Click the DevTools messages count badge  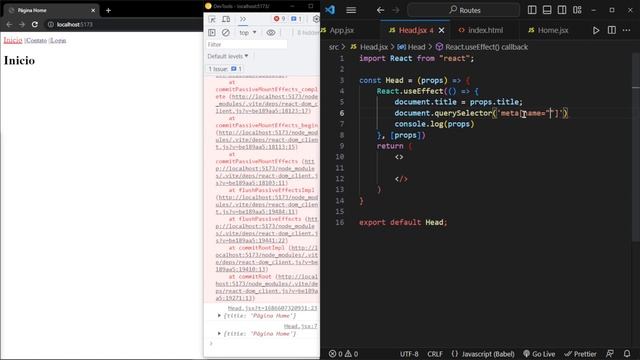pos(297,19)
